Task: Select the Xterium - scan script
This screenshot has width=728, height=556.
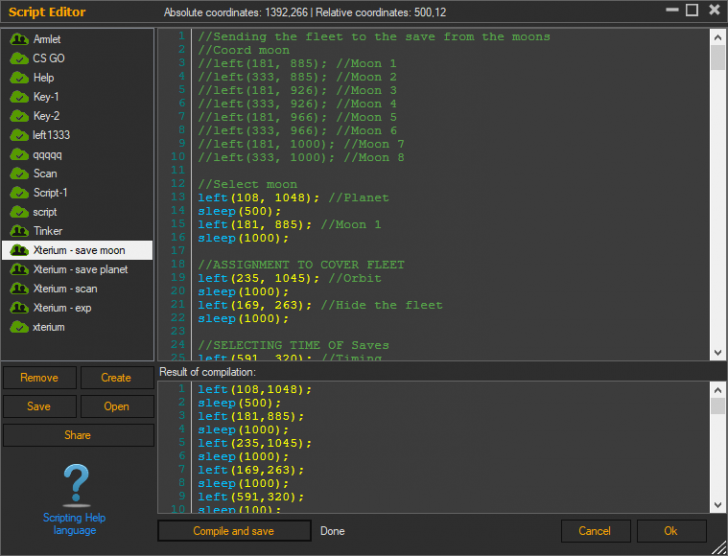Action: click(65, 289)
